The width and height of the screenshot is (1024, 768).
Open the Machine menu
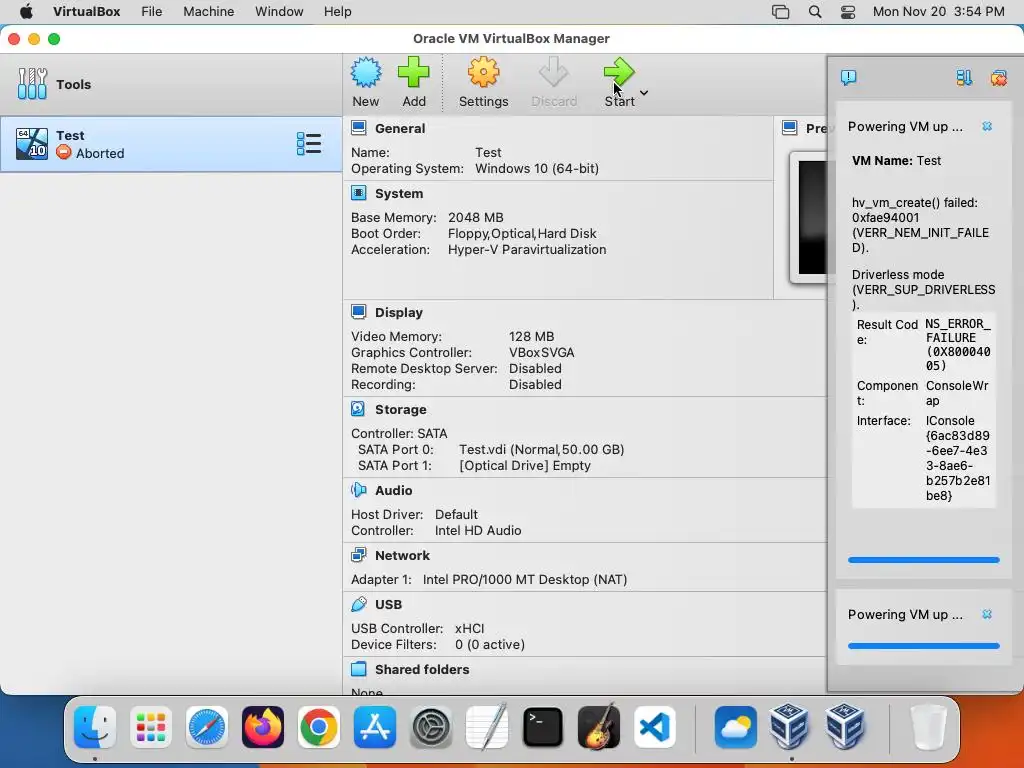pos(208,12)
